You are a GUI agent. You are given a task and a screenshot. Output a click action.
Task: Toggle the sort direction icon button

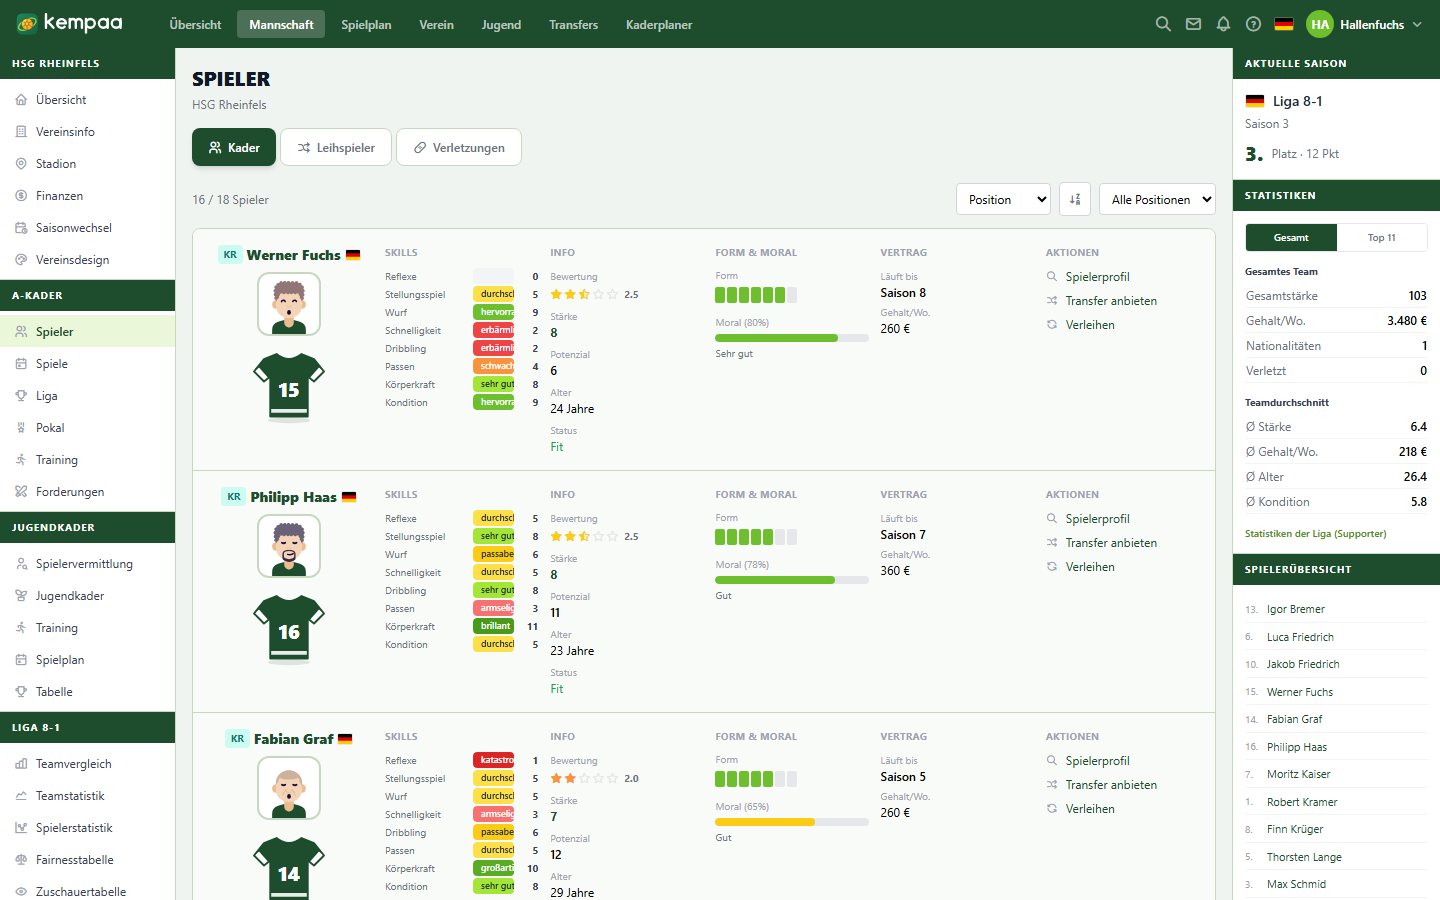pyautogui.click(x=1075, y=199)
